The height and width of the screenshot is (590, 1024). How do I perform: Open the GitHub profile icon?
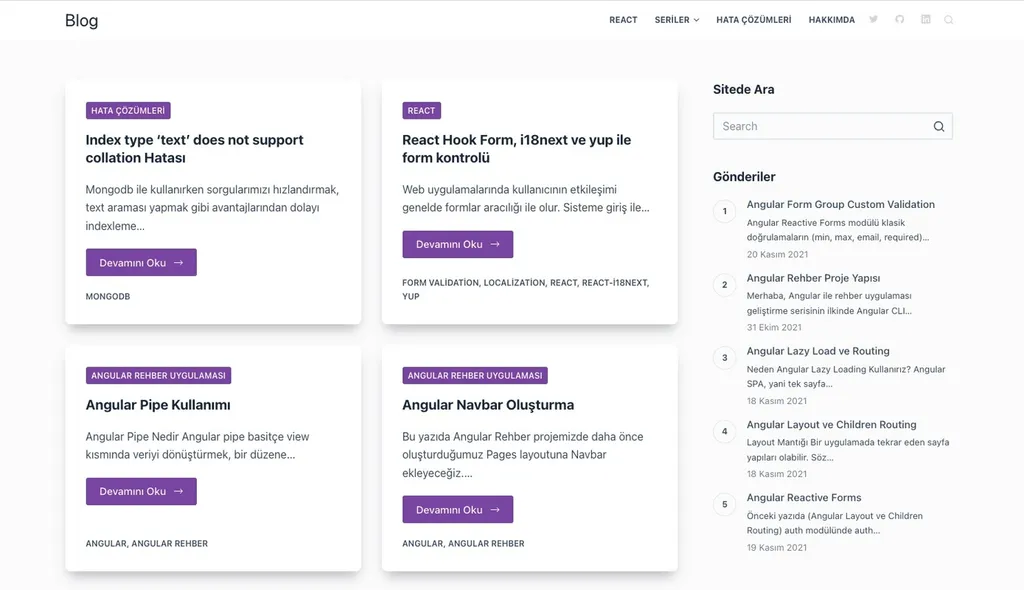[899, 20]
